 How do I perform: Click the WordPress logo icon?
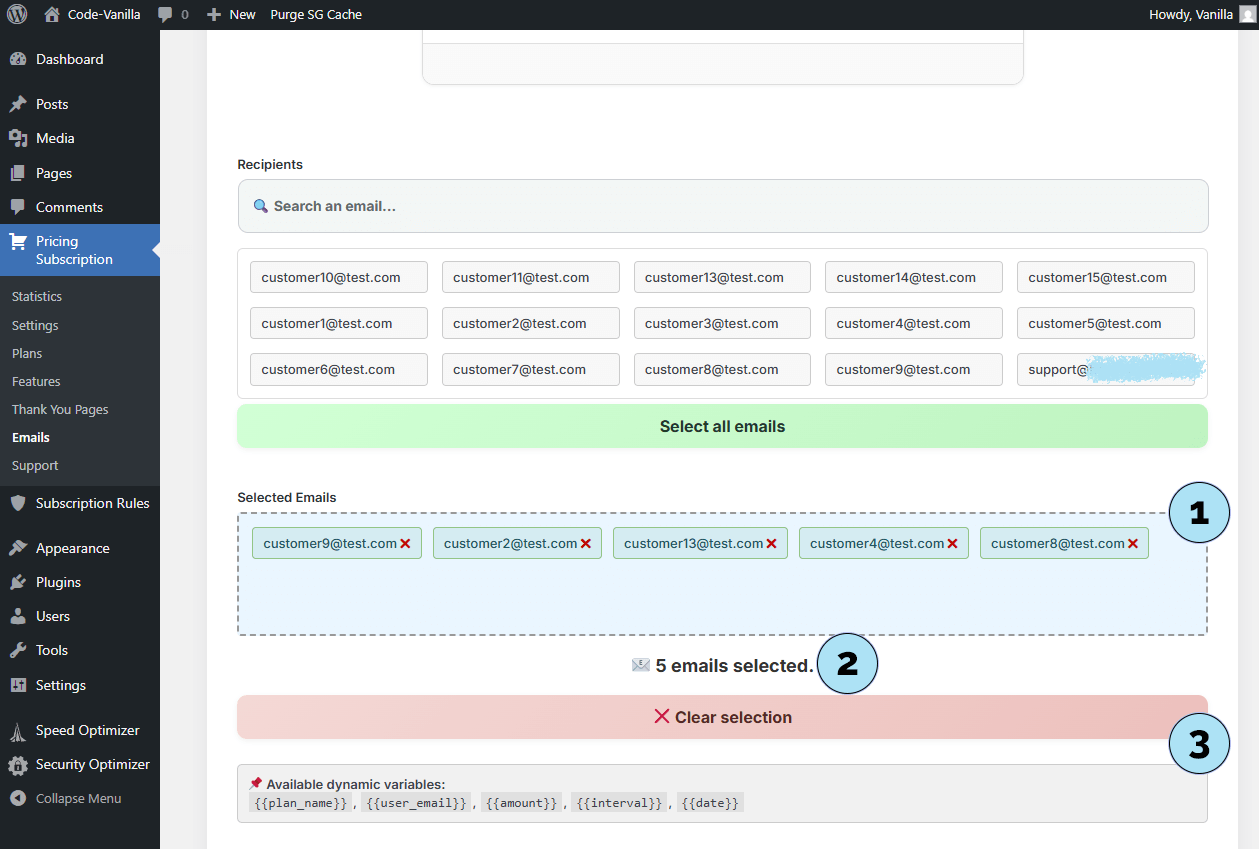(17, 14)
